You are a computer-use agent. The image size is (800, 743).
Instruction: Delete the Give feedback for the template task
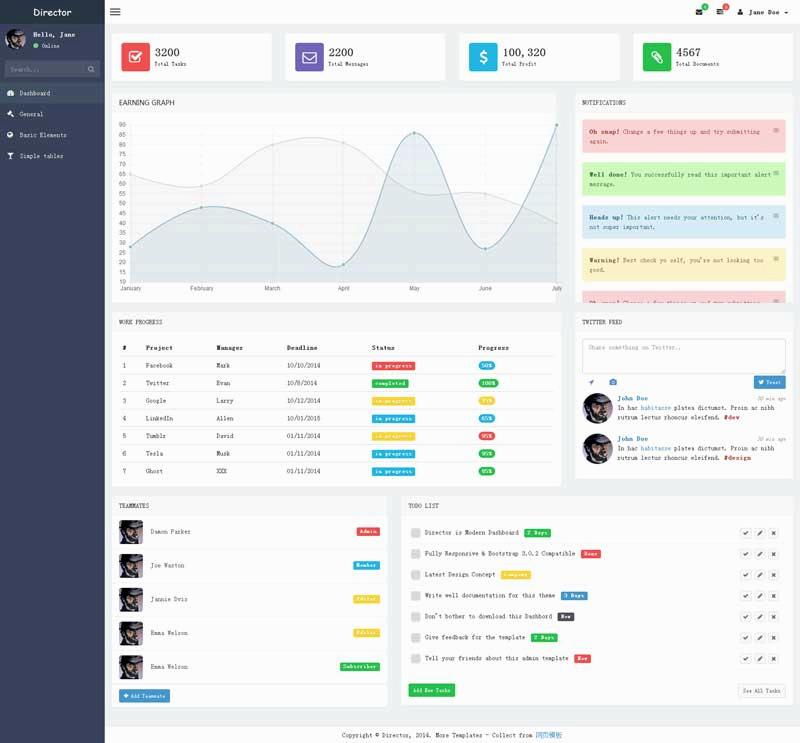(773, 638)
